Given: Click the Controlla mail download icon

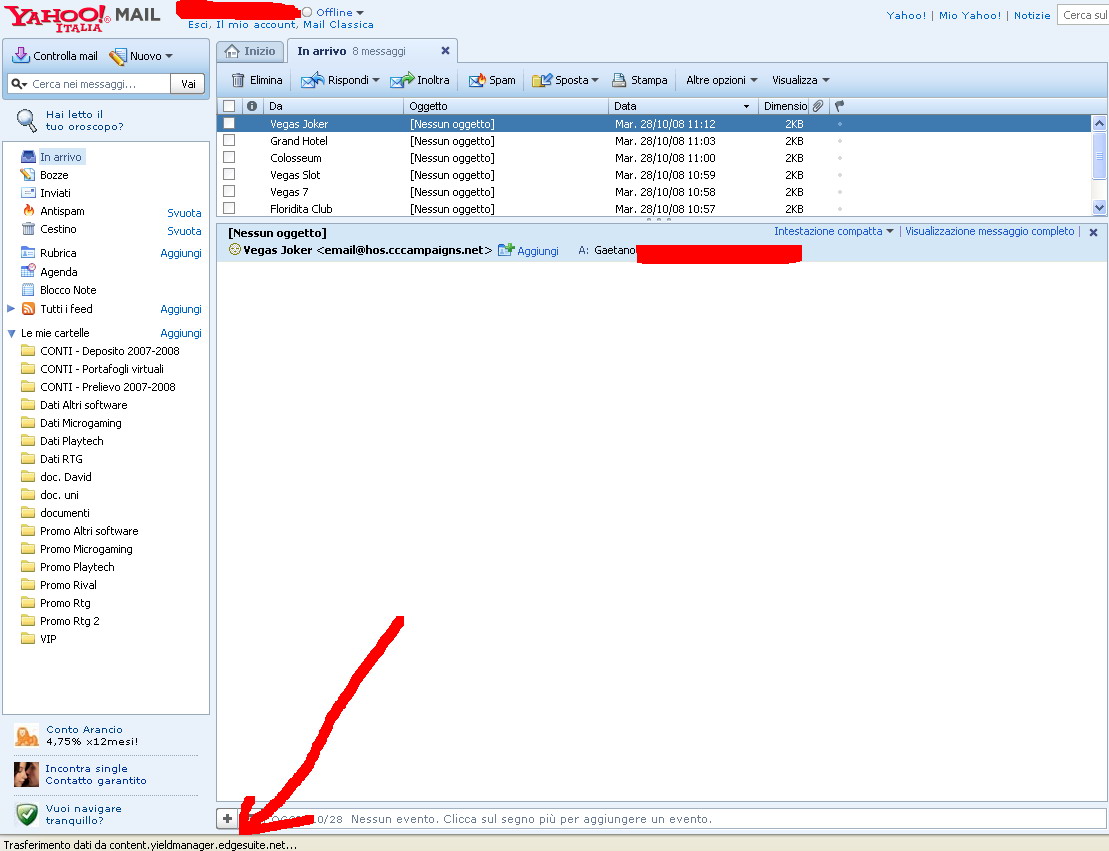Looking at the screenshot, I should 21,55.
